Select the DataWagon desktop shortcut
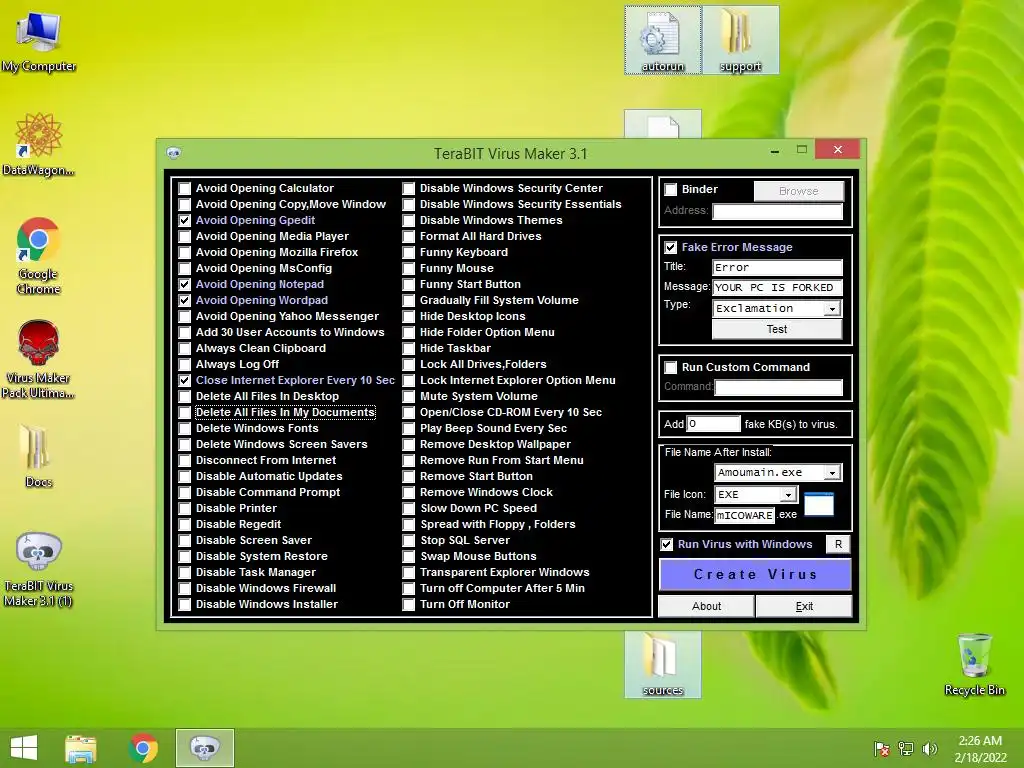The width and height of the screenshot is (1024, 768). [x=39, y=144]
